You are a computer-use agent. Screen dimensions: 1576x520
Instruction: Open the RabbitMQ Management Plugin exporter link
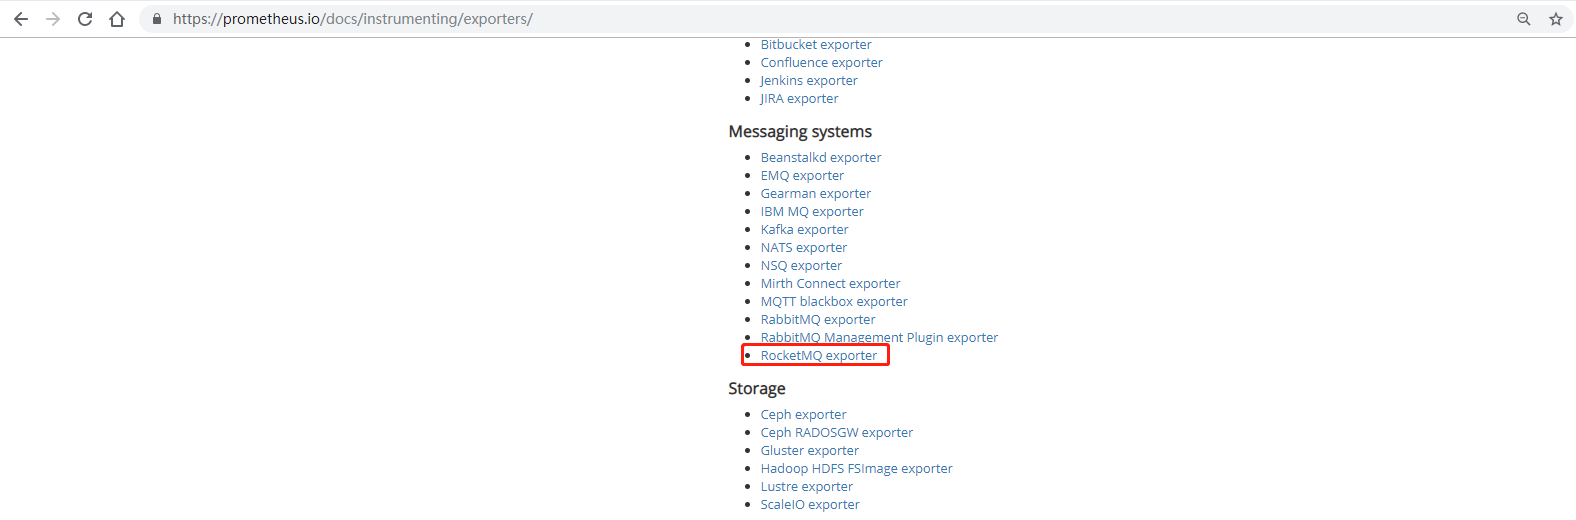point(878,338)
